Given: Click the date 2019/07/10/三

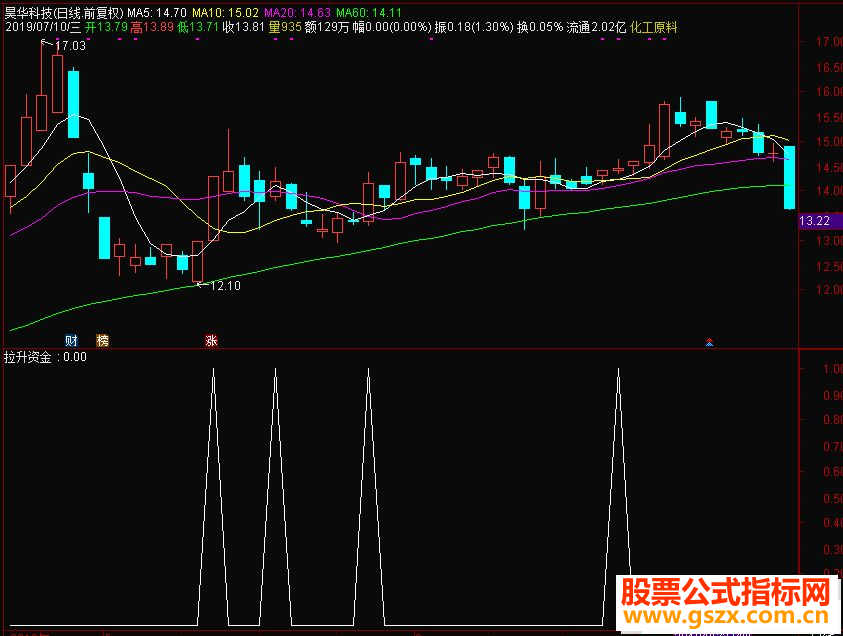Looking at the screenshot, I should pyautogui.click(x=43, y=27).
